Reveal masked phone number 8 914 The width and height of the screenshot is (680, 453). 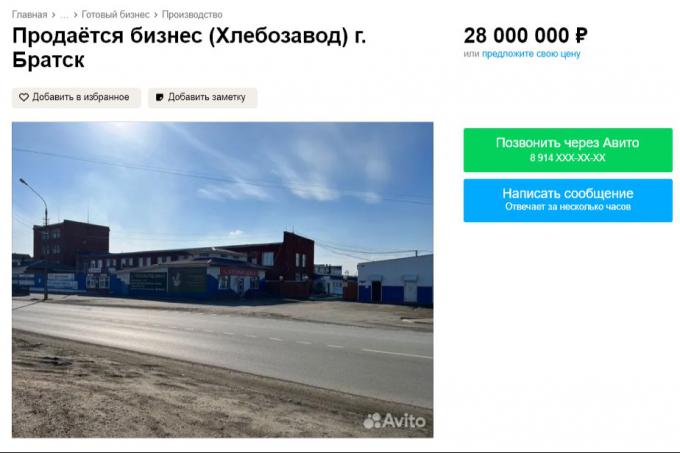click(567, 158)
